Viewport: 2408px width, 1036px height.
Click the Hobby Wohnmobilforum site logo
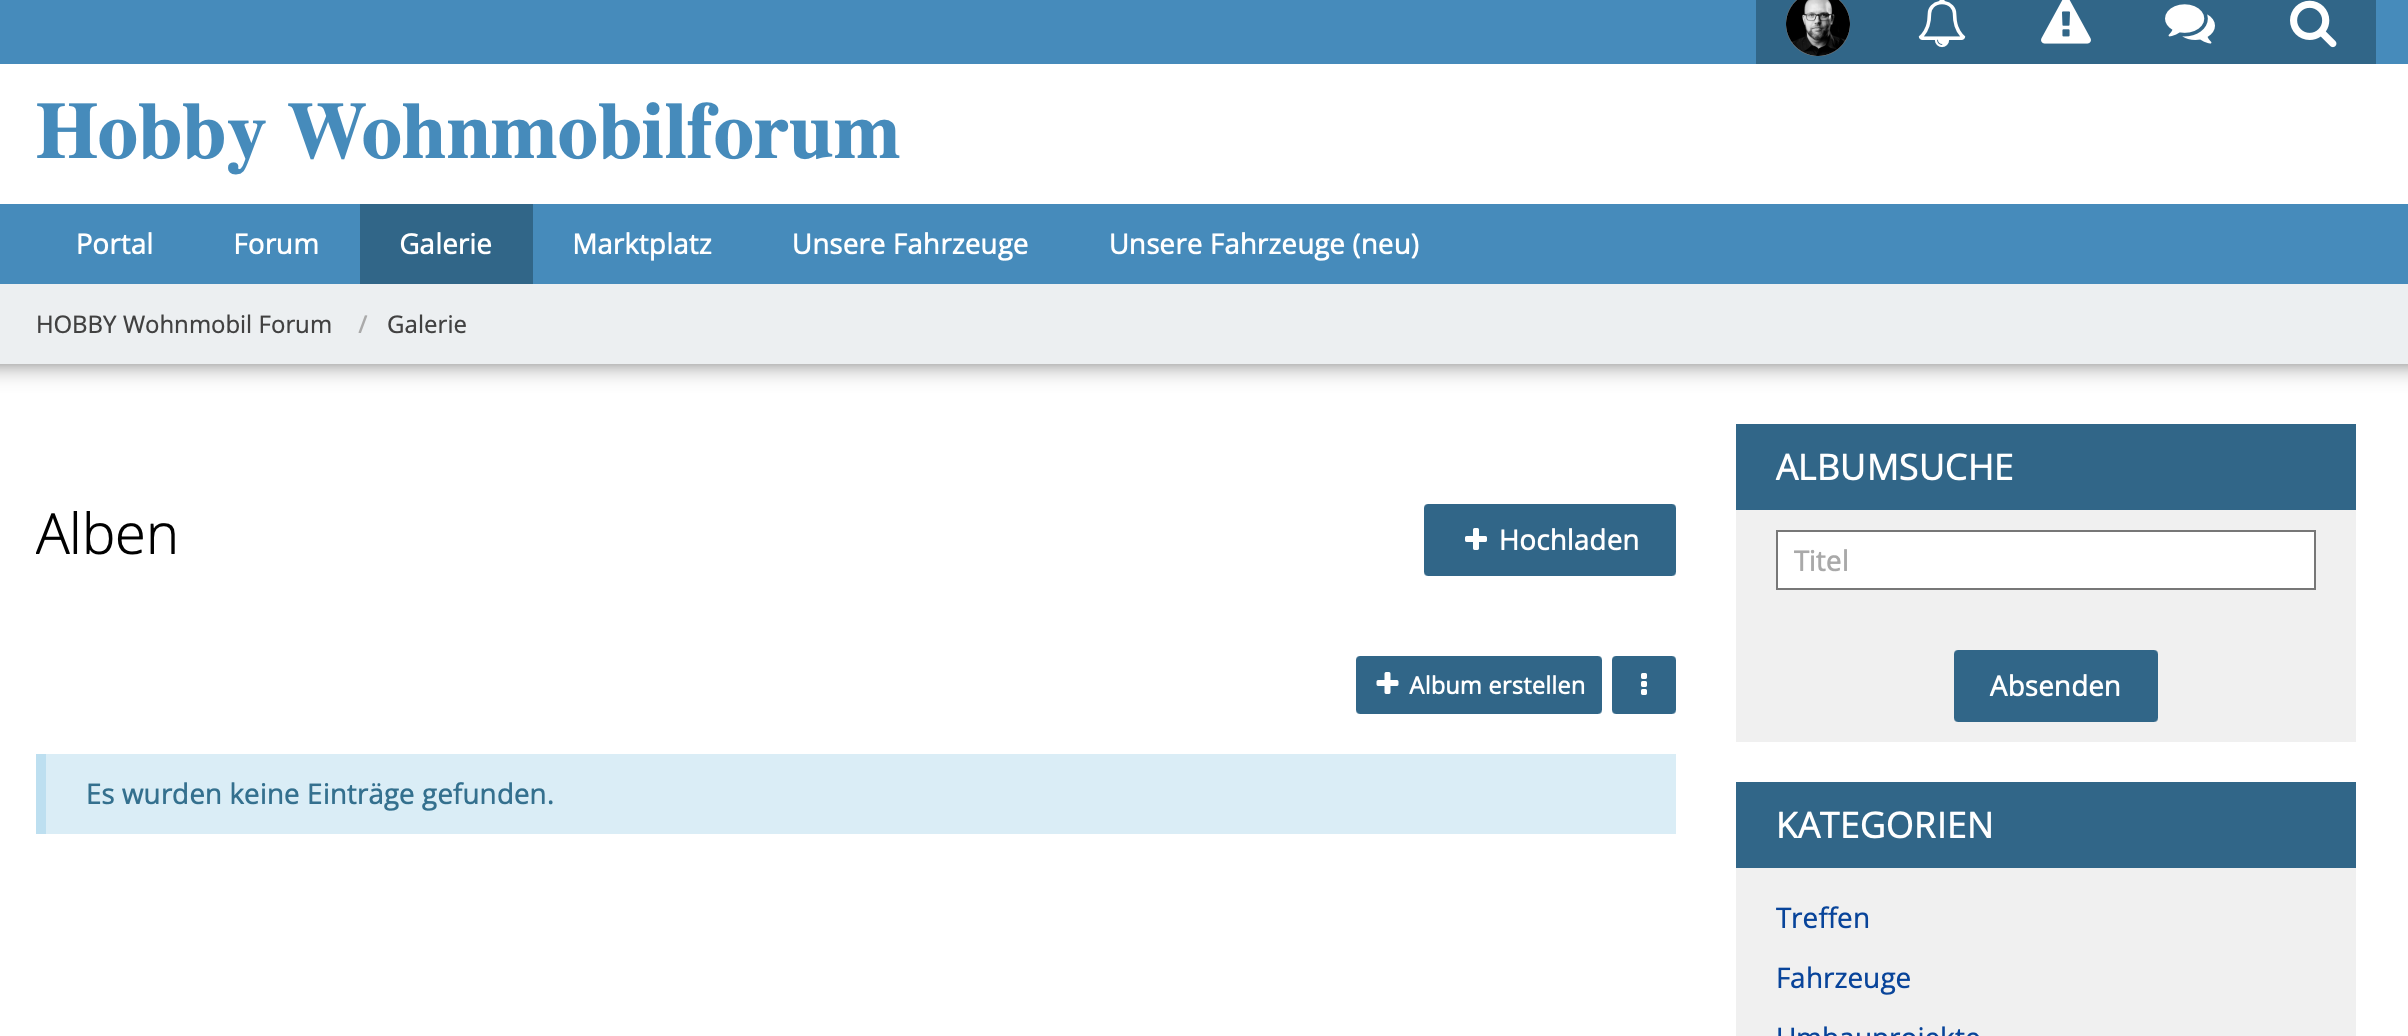pos(468,132)
